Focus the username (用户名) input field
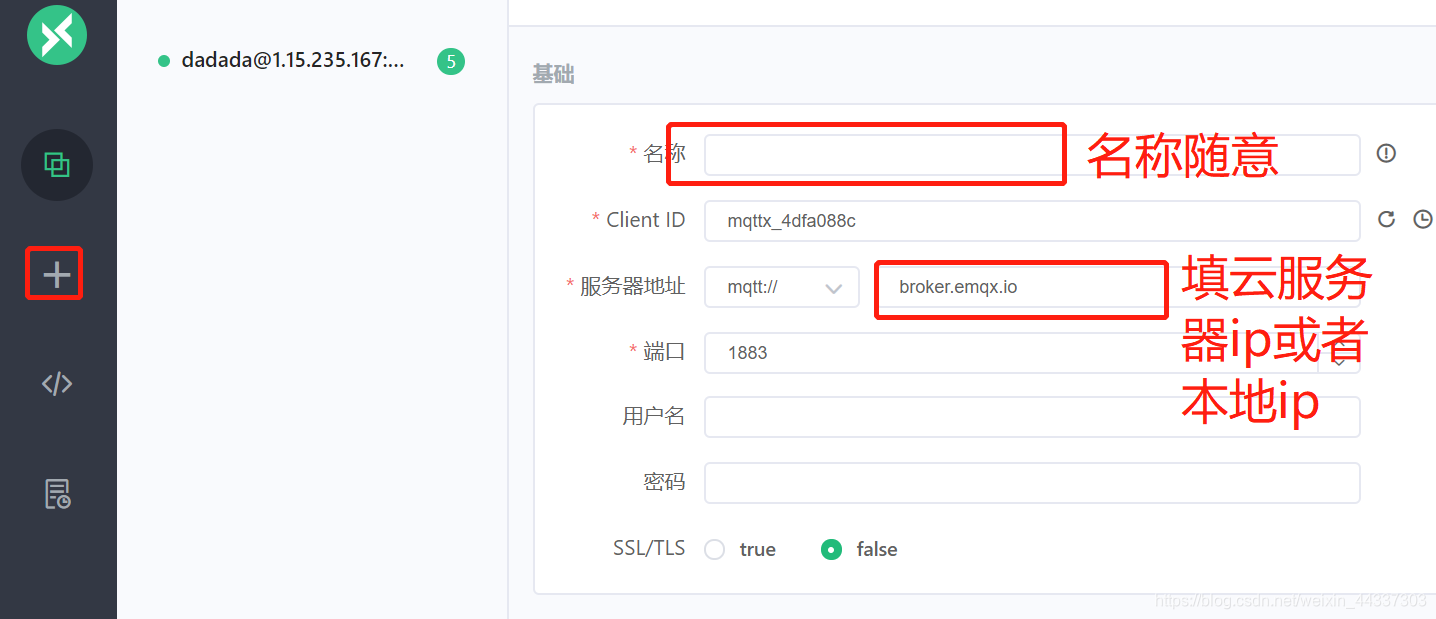Viewport: 1436px width, 619px height. pyautogui.click(x=1032, y=417)
